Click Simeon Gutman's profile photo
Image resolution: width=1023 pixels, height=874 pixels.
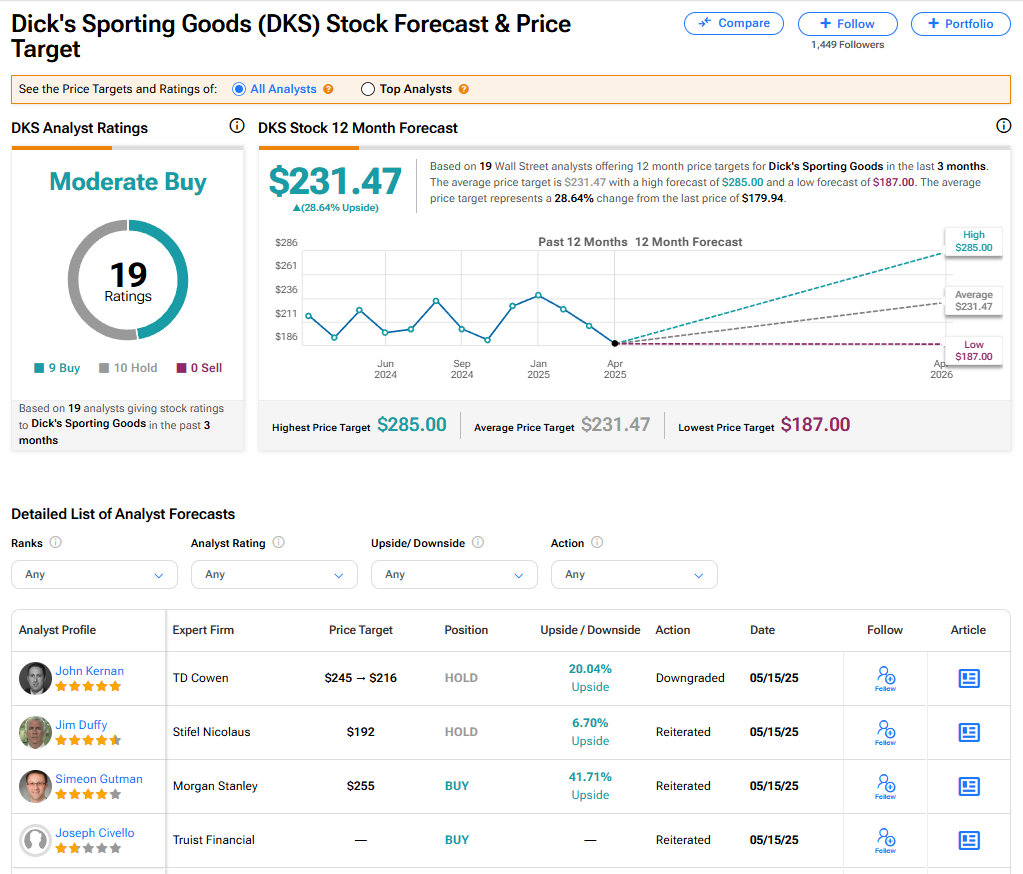(35, 787)
